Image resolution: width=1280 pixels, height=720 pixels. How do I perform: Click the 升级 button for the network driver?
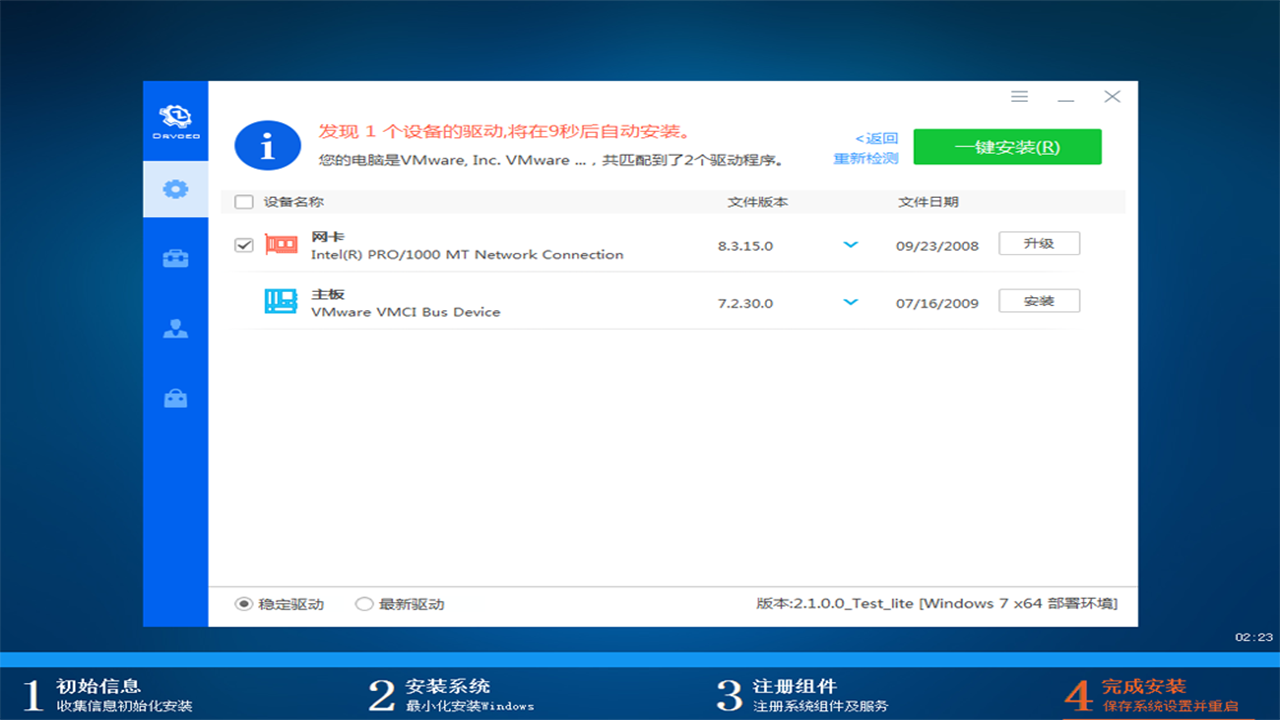pos(1039,242)
